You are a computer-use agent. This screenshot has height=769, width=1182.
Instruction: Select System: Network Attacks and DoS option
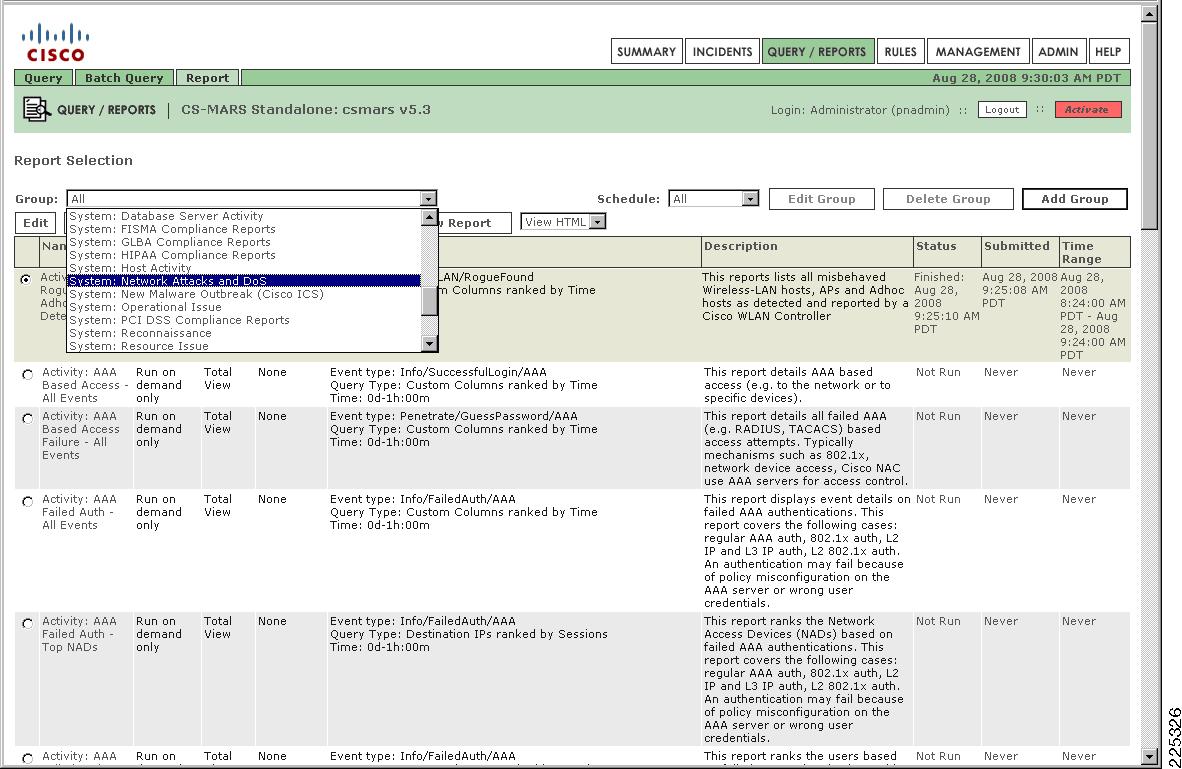170,281
